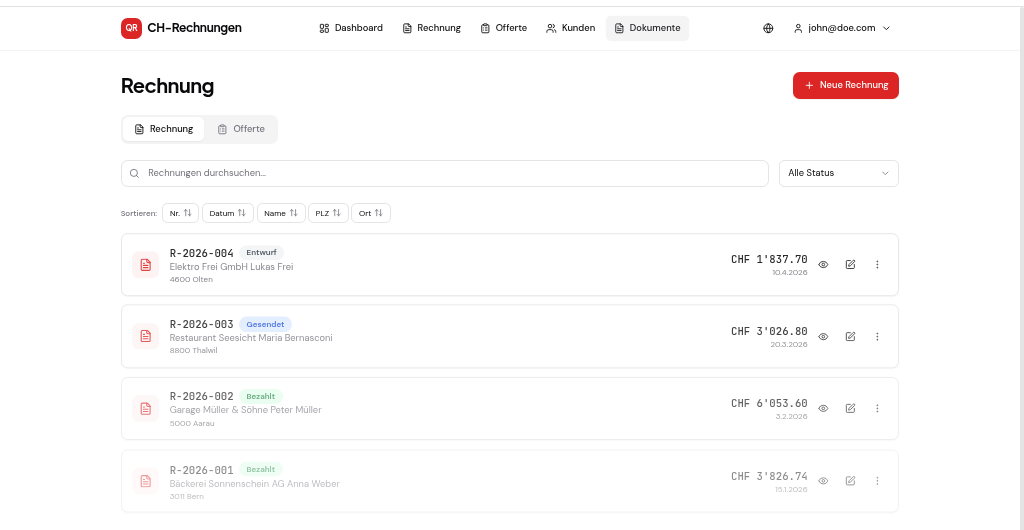
Task: Click amount CHF 3'026.80
Action: tap(769, 332)
